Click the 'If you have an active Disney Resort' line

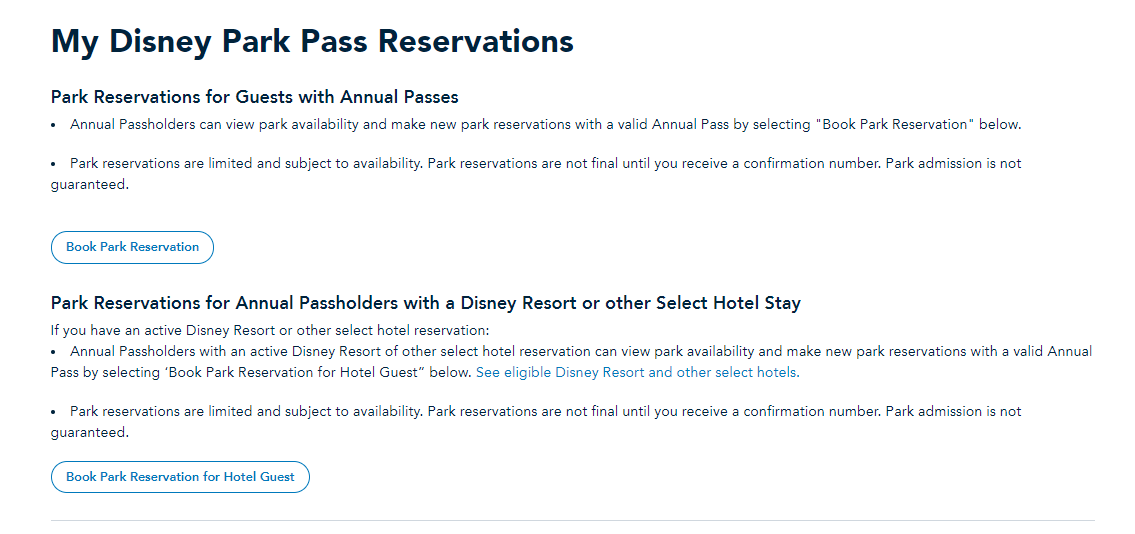point(270,330)
